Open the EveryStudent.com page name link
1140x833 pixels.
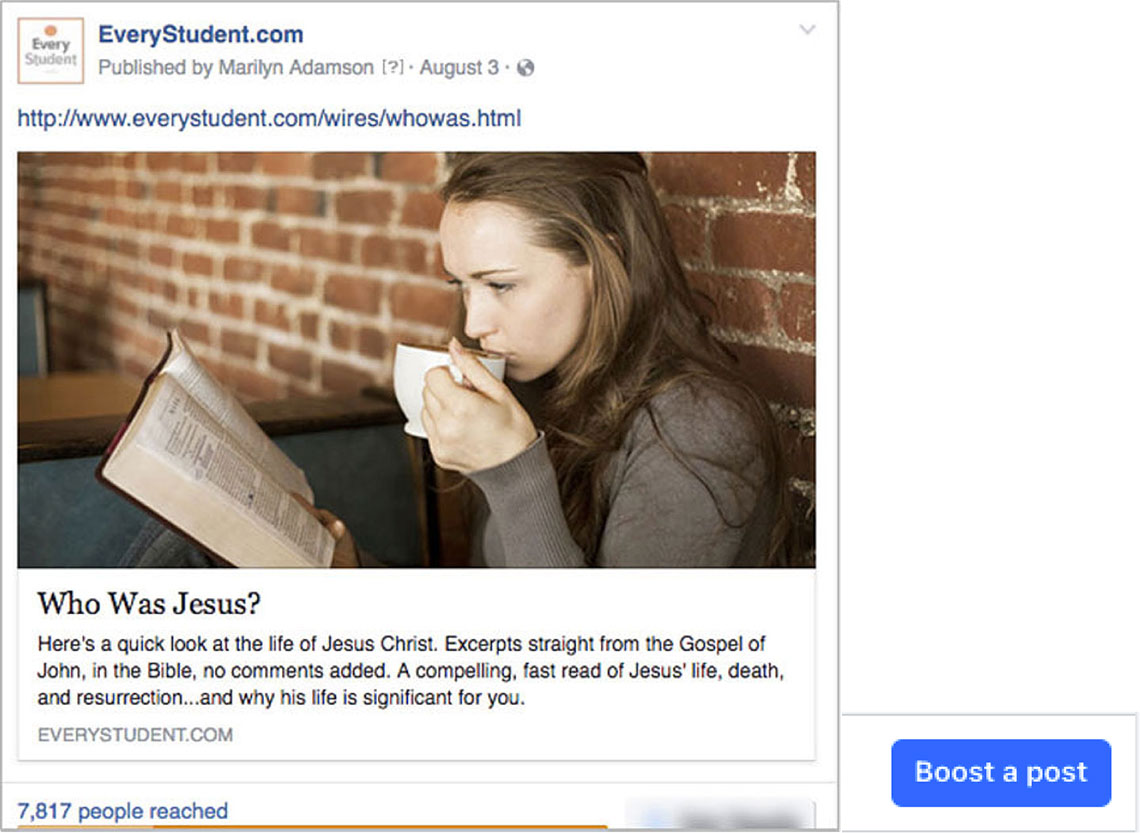click(x=200, y=35)
